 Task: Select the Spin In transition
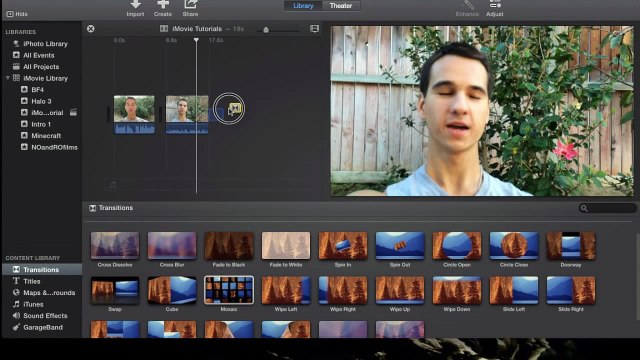click(343, 246)
